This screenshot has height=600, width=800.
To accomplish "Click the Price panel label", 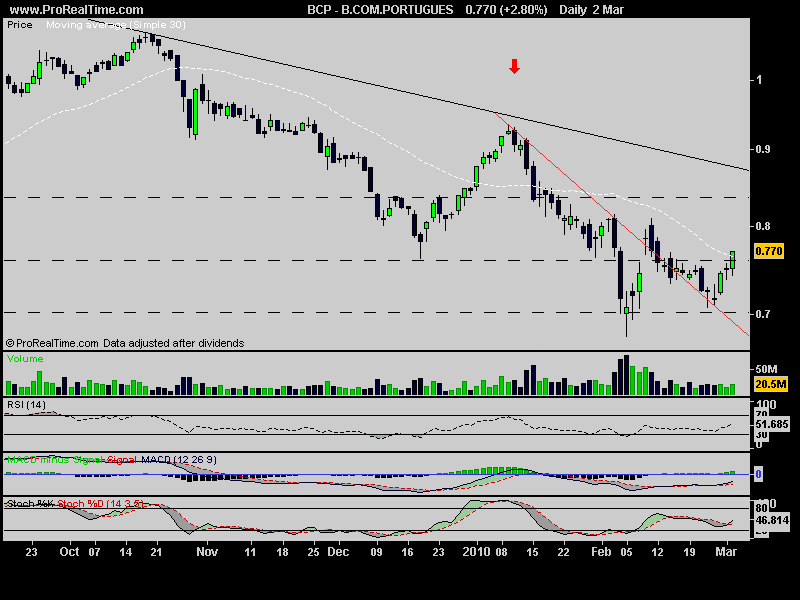I will pos(20,24).
